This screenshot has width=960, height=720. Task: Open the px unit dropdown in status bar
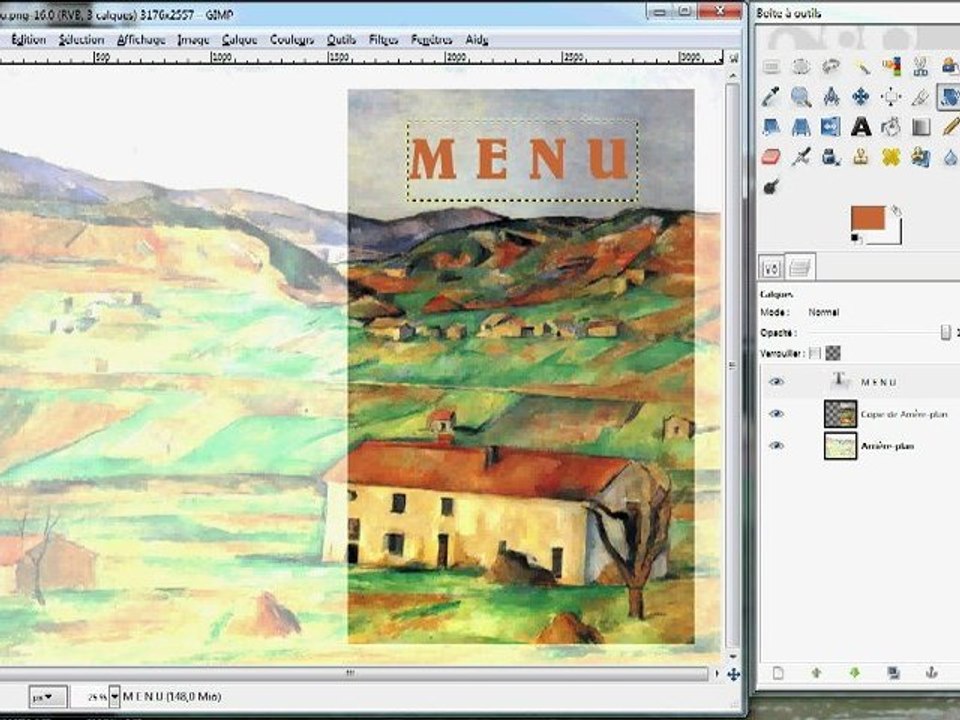[47, 697]
